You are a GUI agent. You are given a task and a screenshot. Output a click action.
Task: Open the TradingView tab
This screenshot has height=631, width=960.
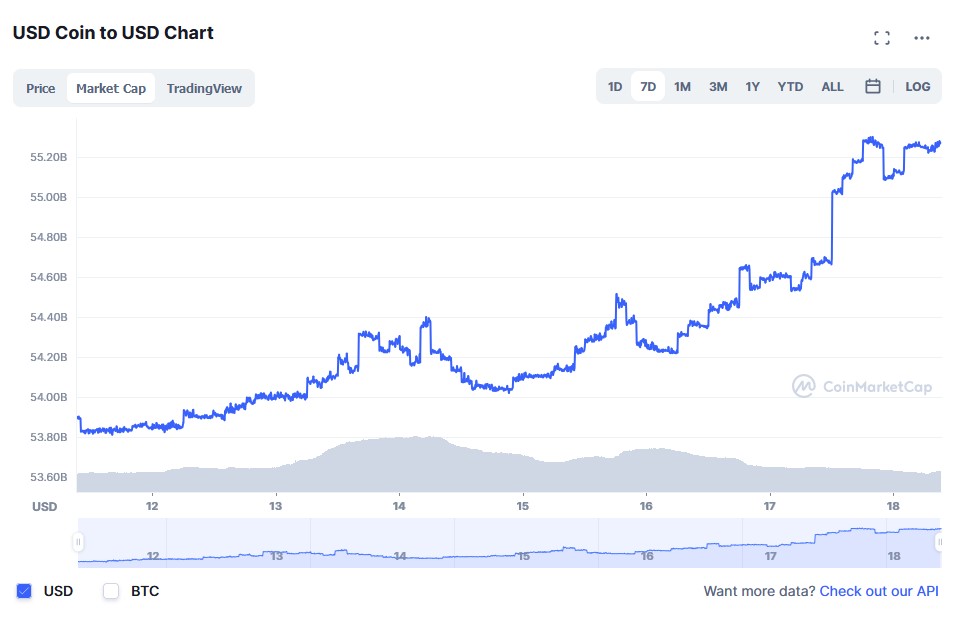click(x=204, y=88)
